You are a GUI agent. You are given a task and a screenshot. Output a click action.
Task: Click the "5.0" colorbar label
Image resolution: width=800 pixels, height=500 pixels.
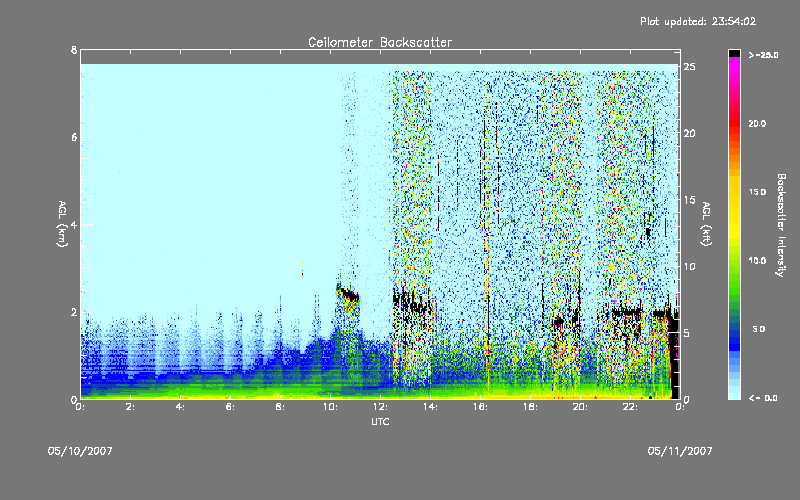759,329
